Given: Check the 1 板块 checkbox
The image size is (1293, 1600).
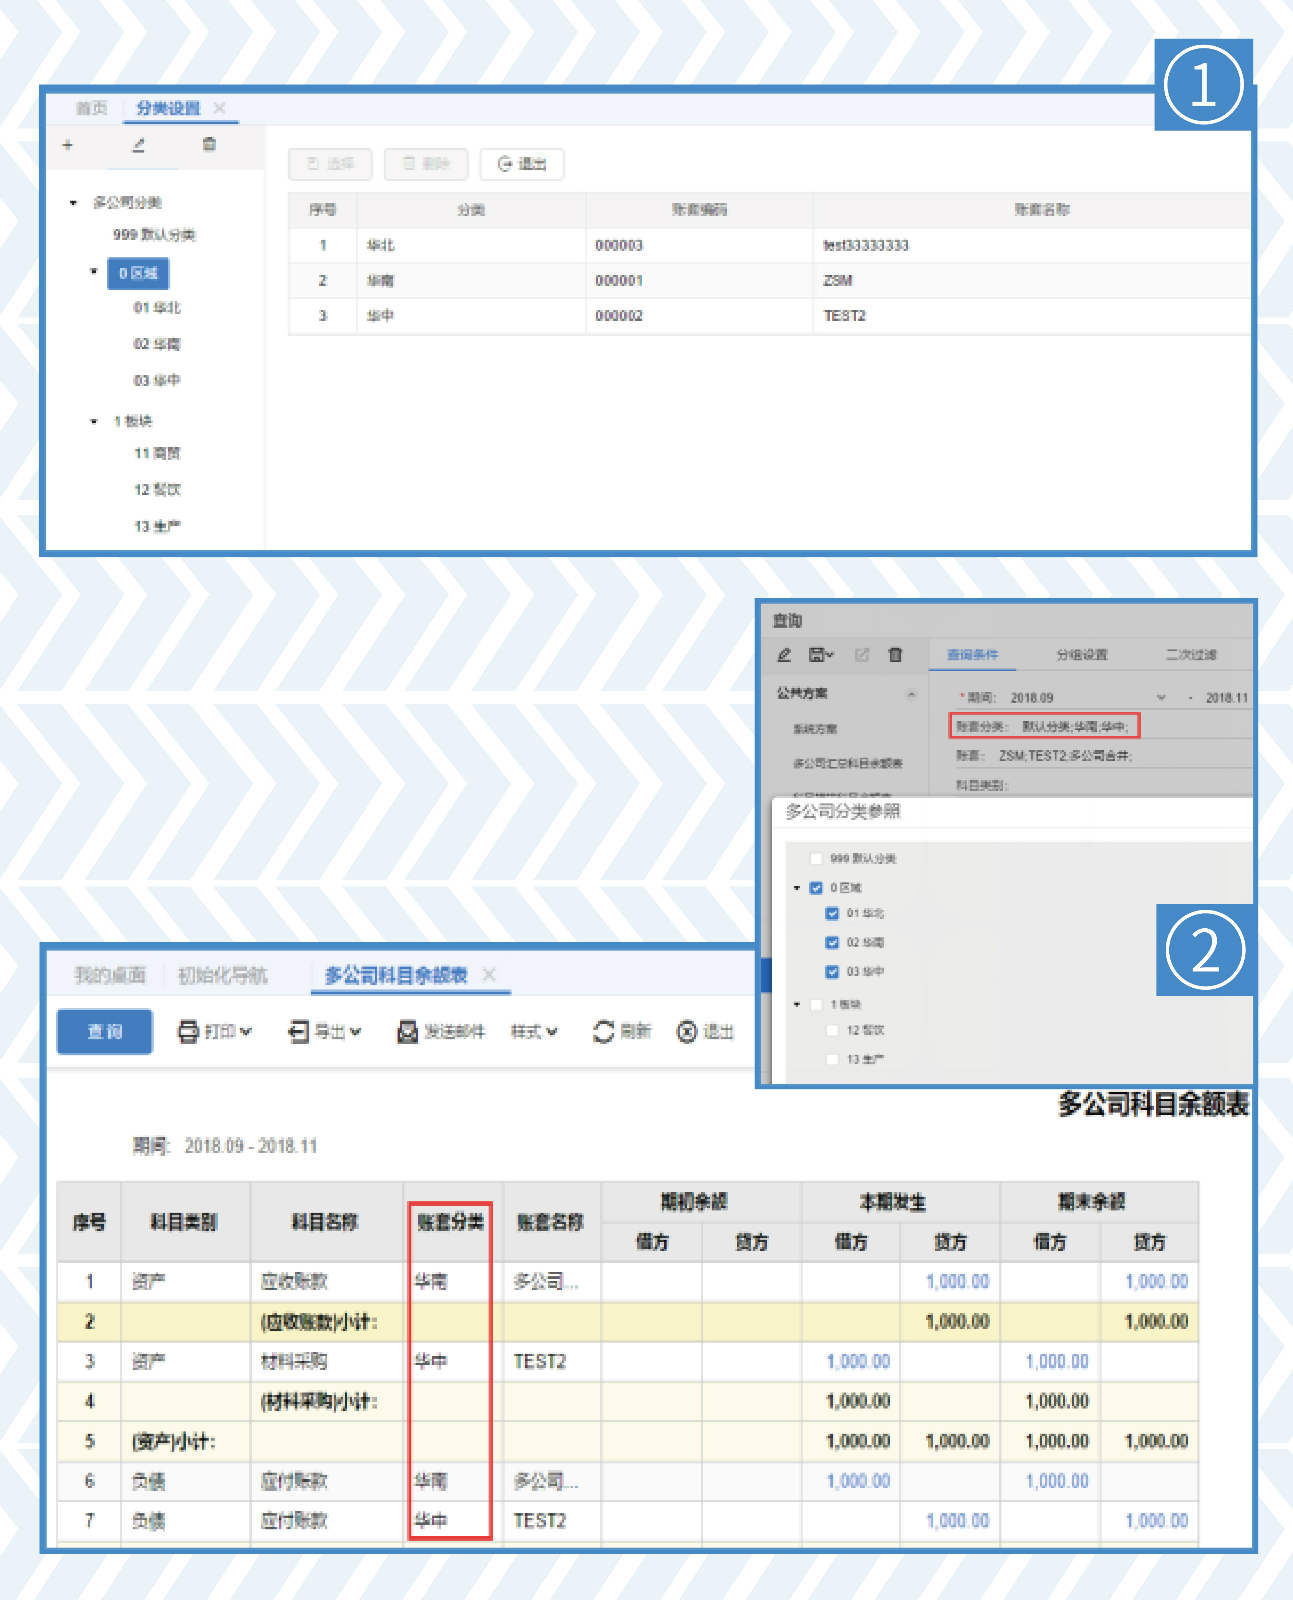Looking at the screenshot, I should [816, 1004].
